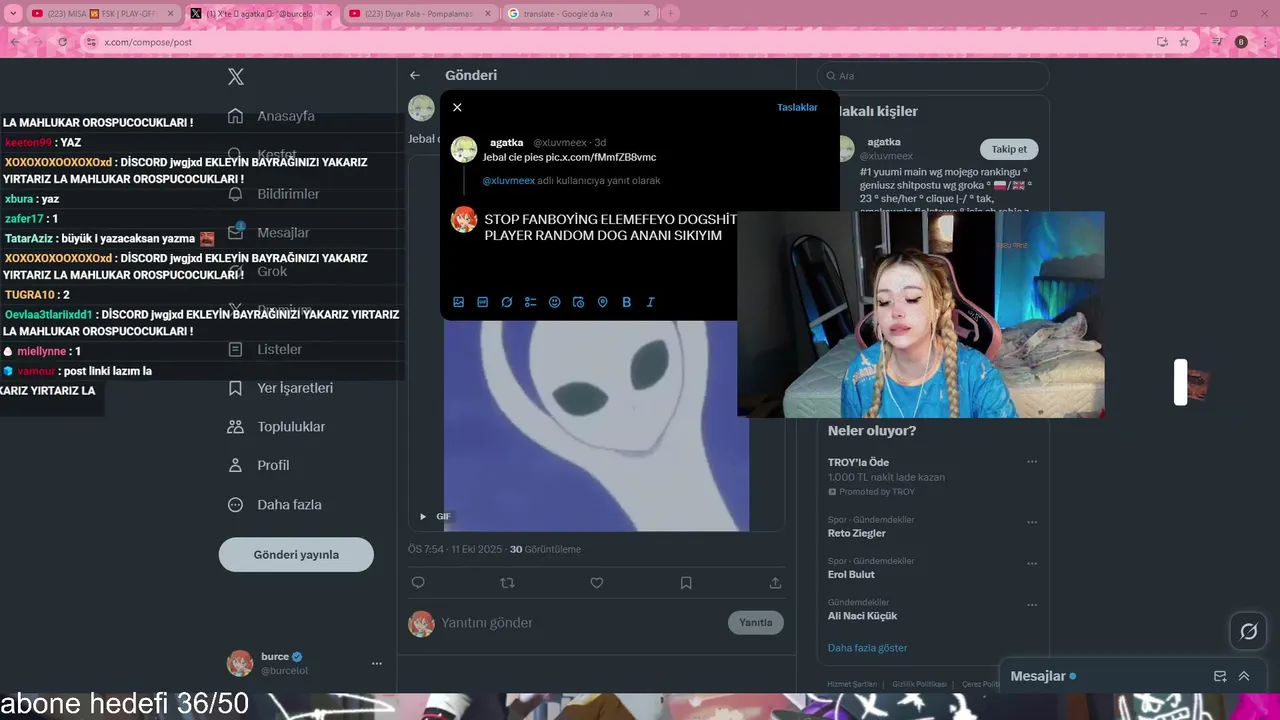
Task: Click Daha fazla göster link
Action: point(867,648)
